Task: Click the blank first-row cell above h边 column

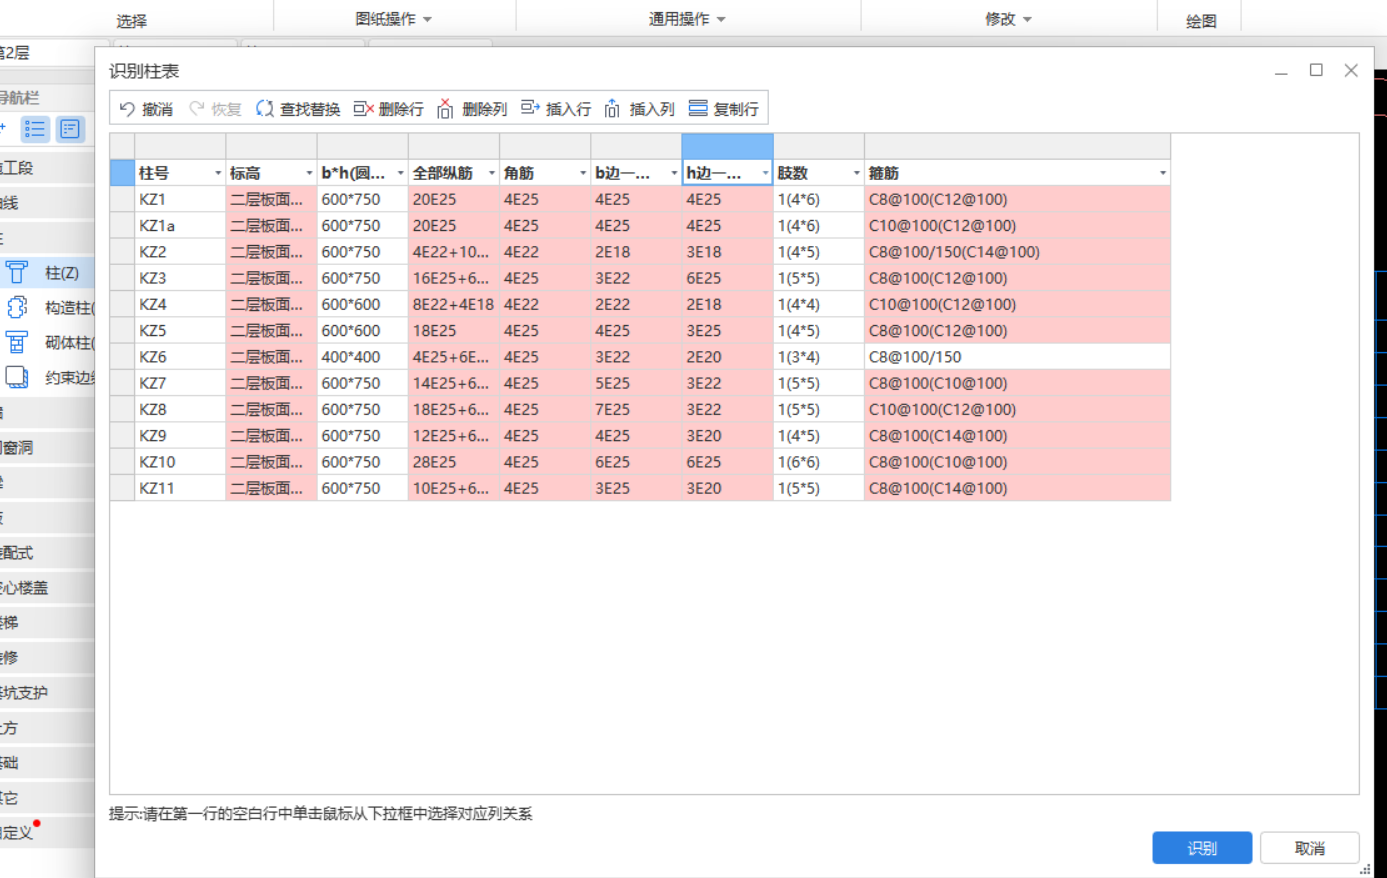Action: click(x=727, y=147)
